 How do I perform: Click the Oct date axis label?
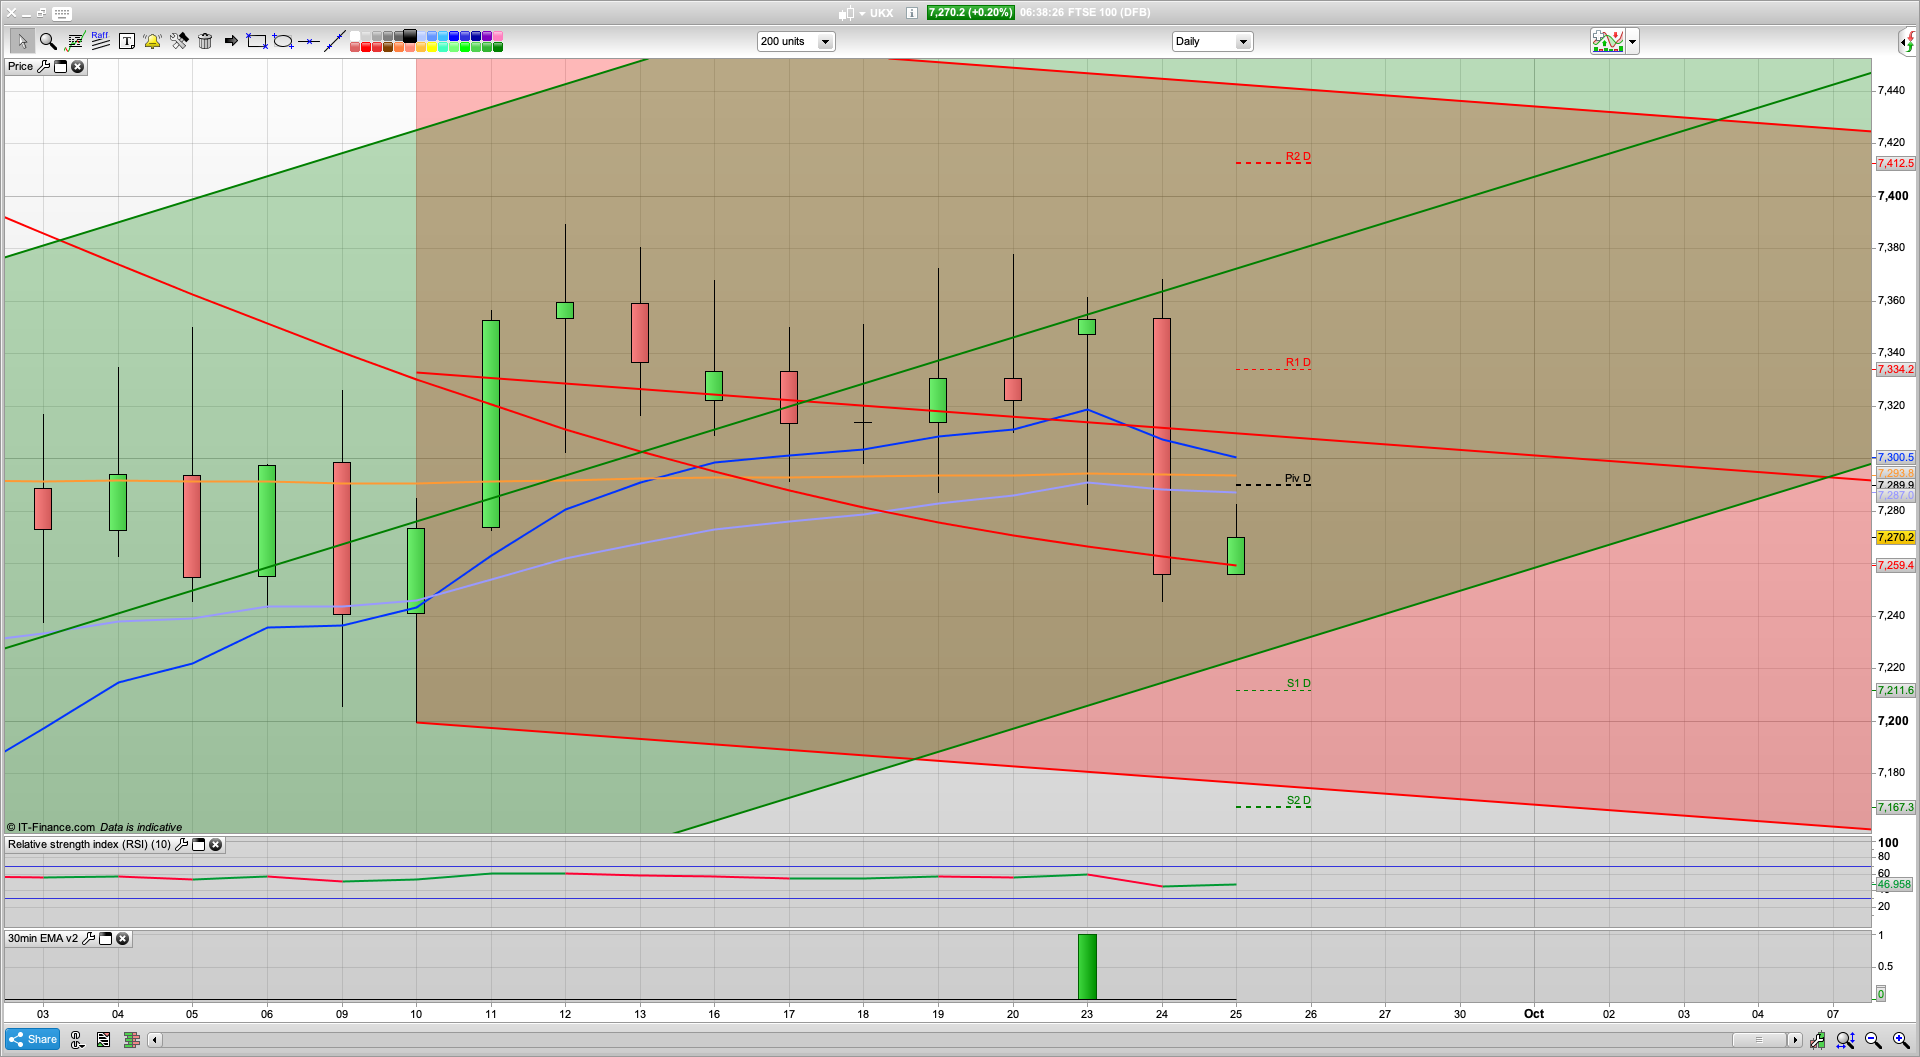(x=1534, y=1014)
